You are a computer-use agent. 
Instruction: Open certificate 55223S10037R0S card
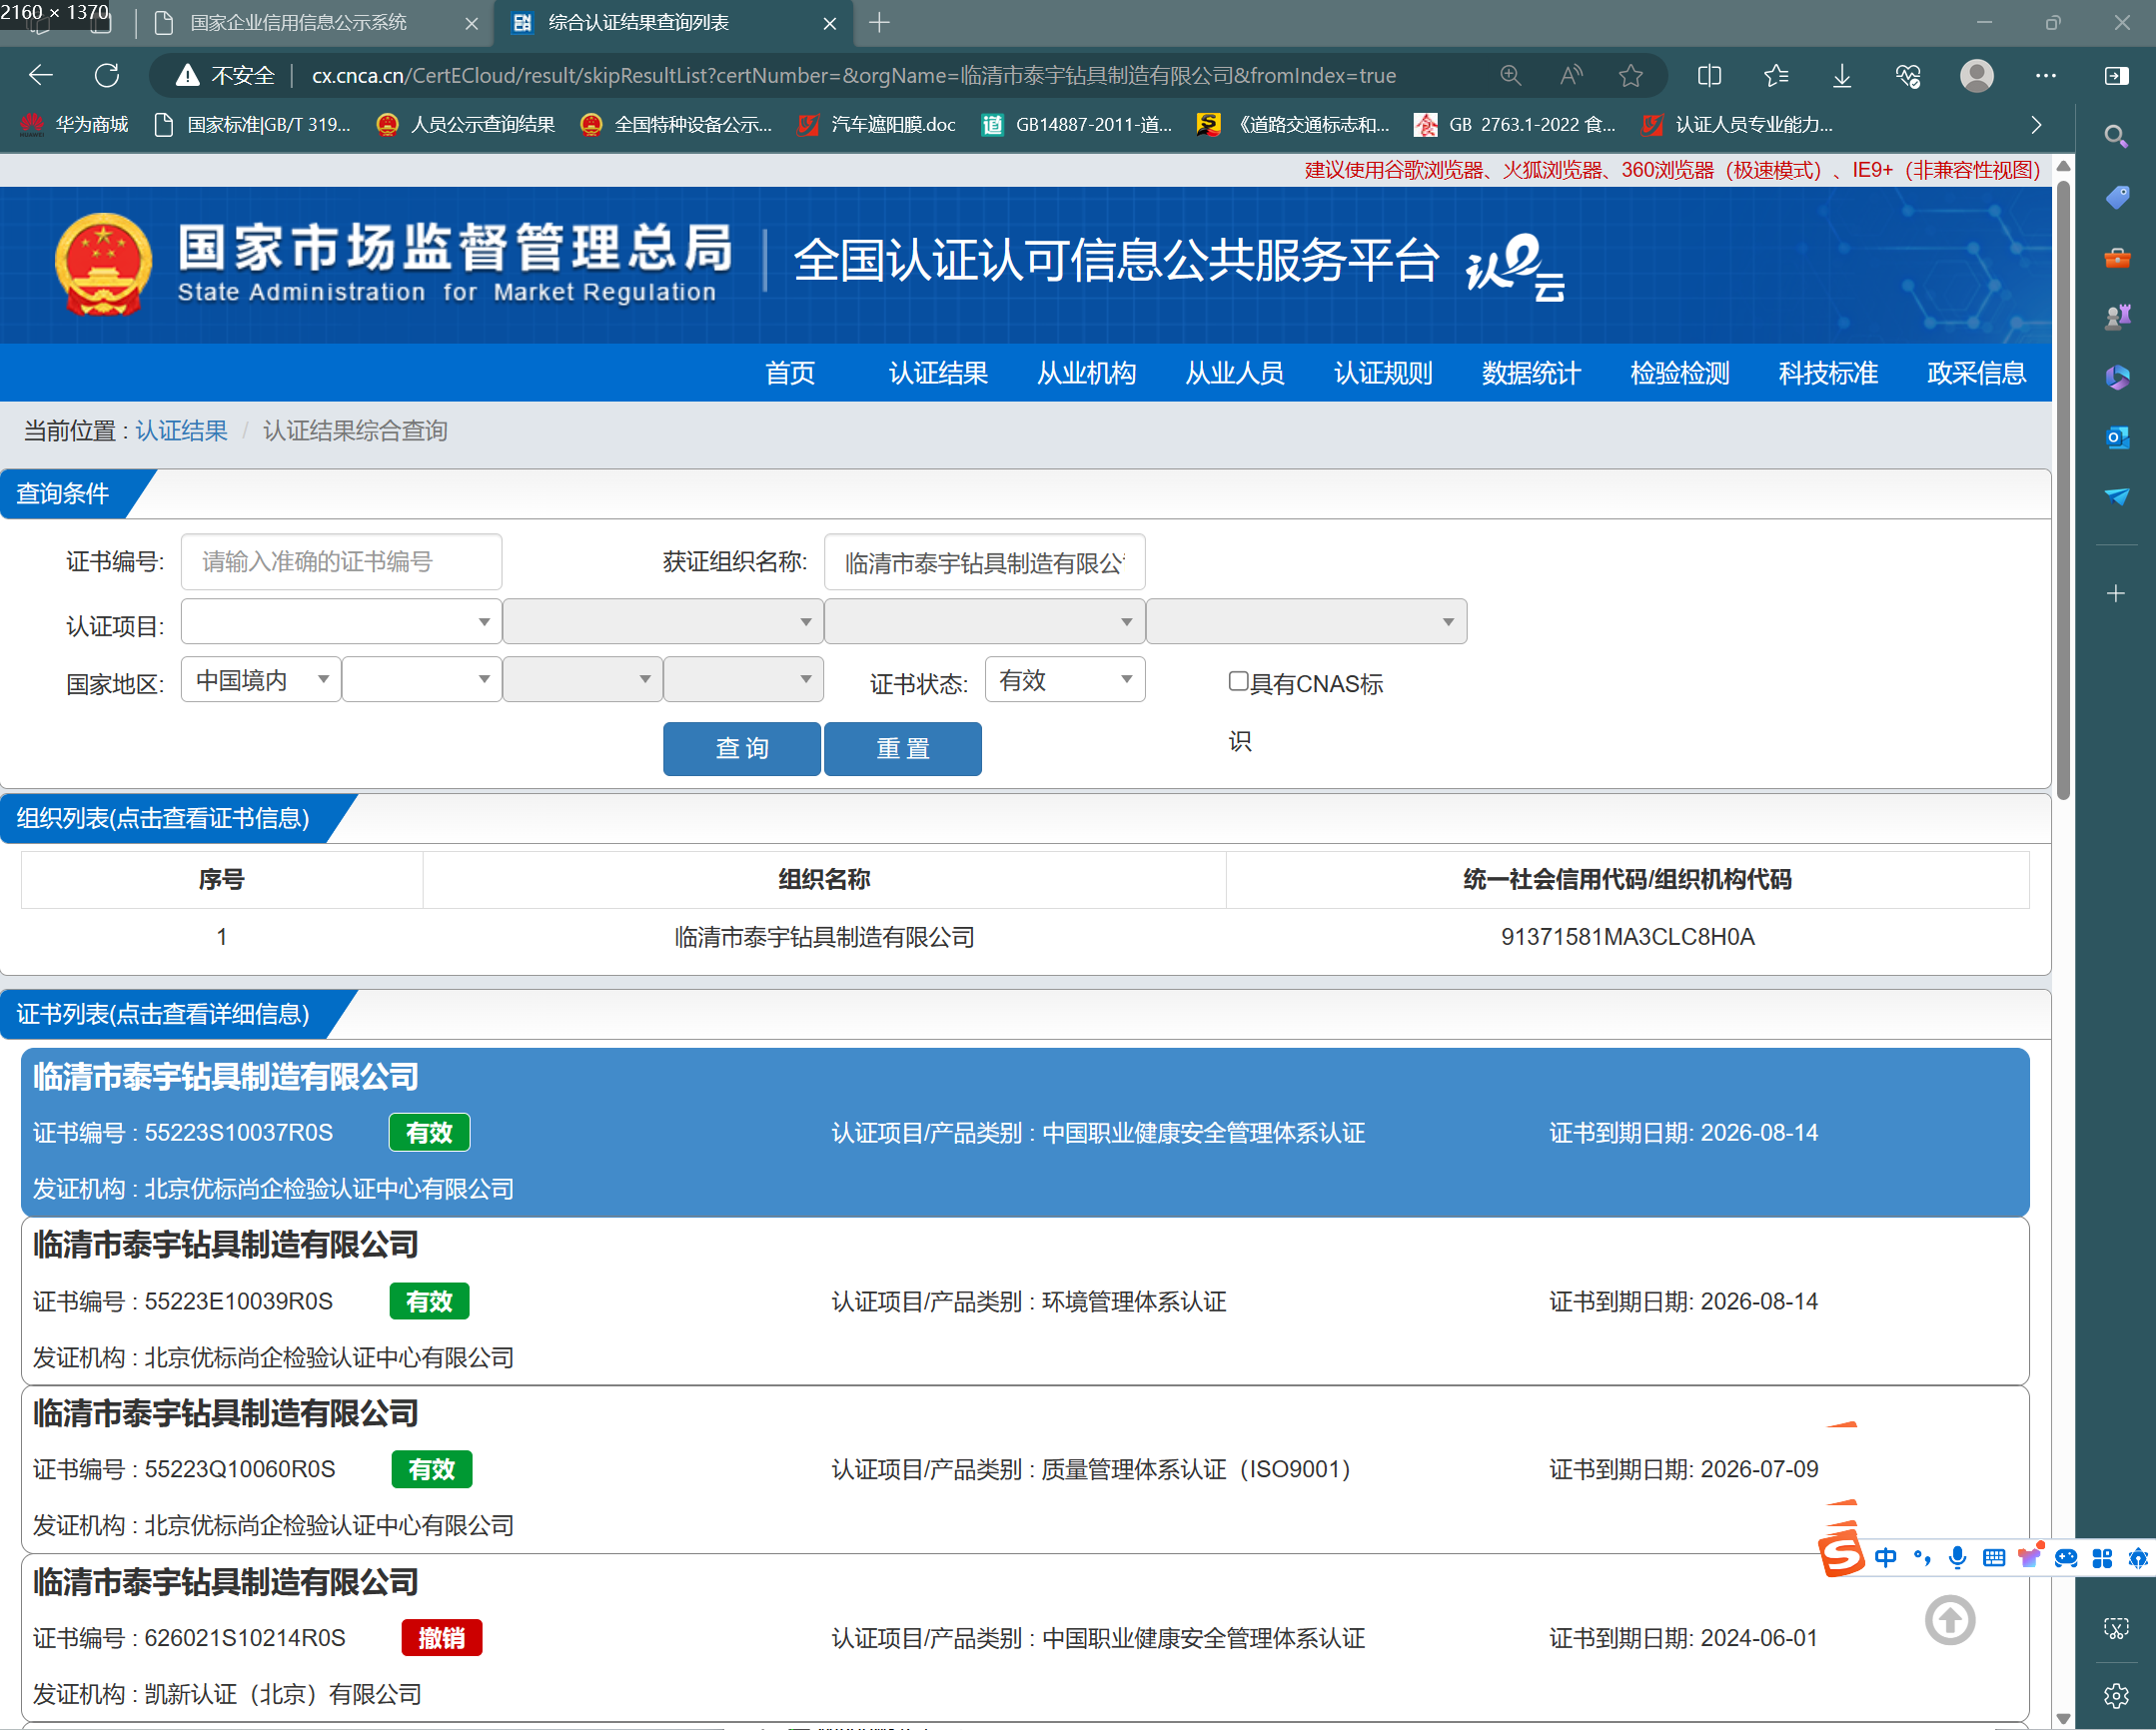point(1025,1133)
